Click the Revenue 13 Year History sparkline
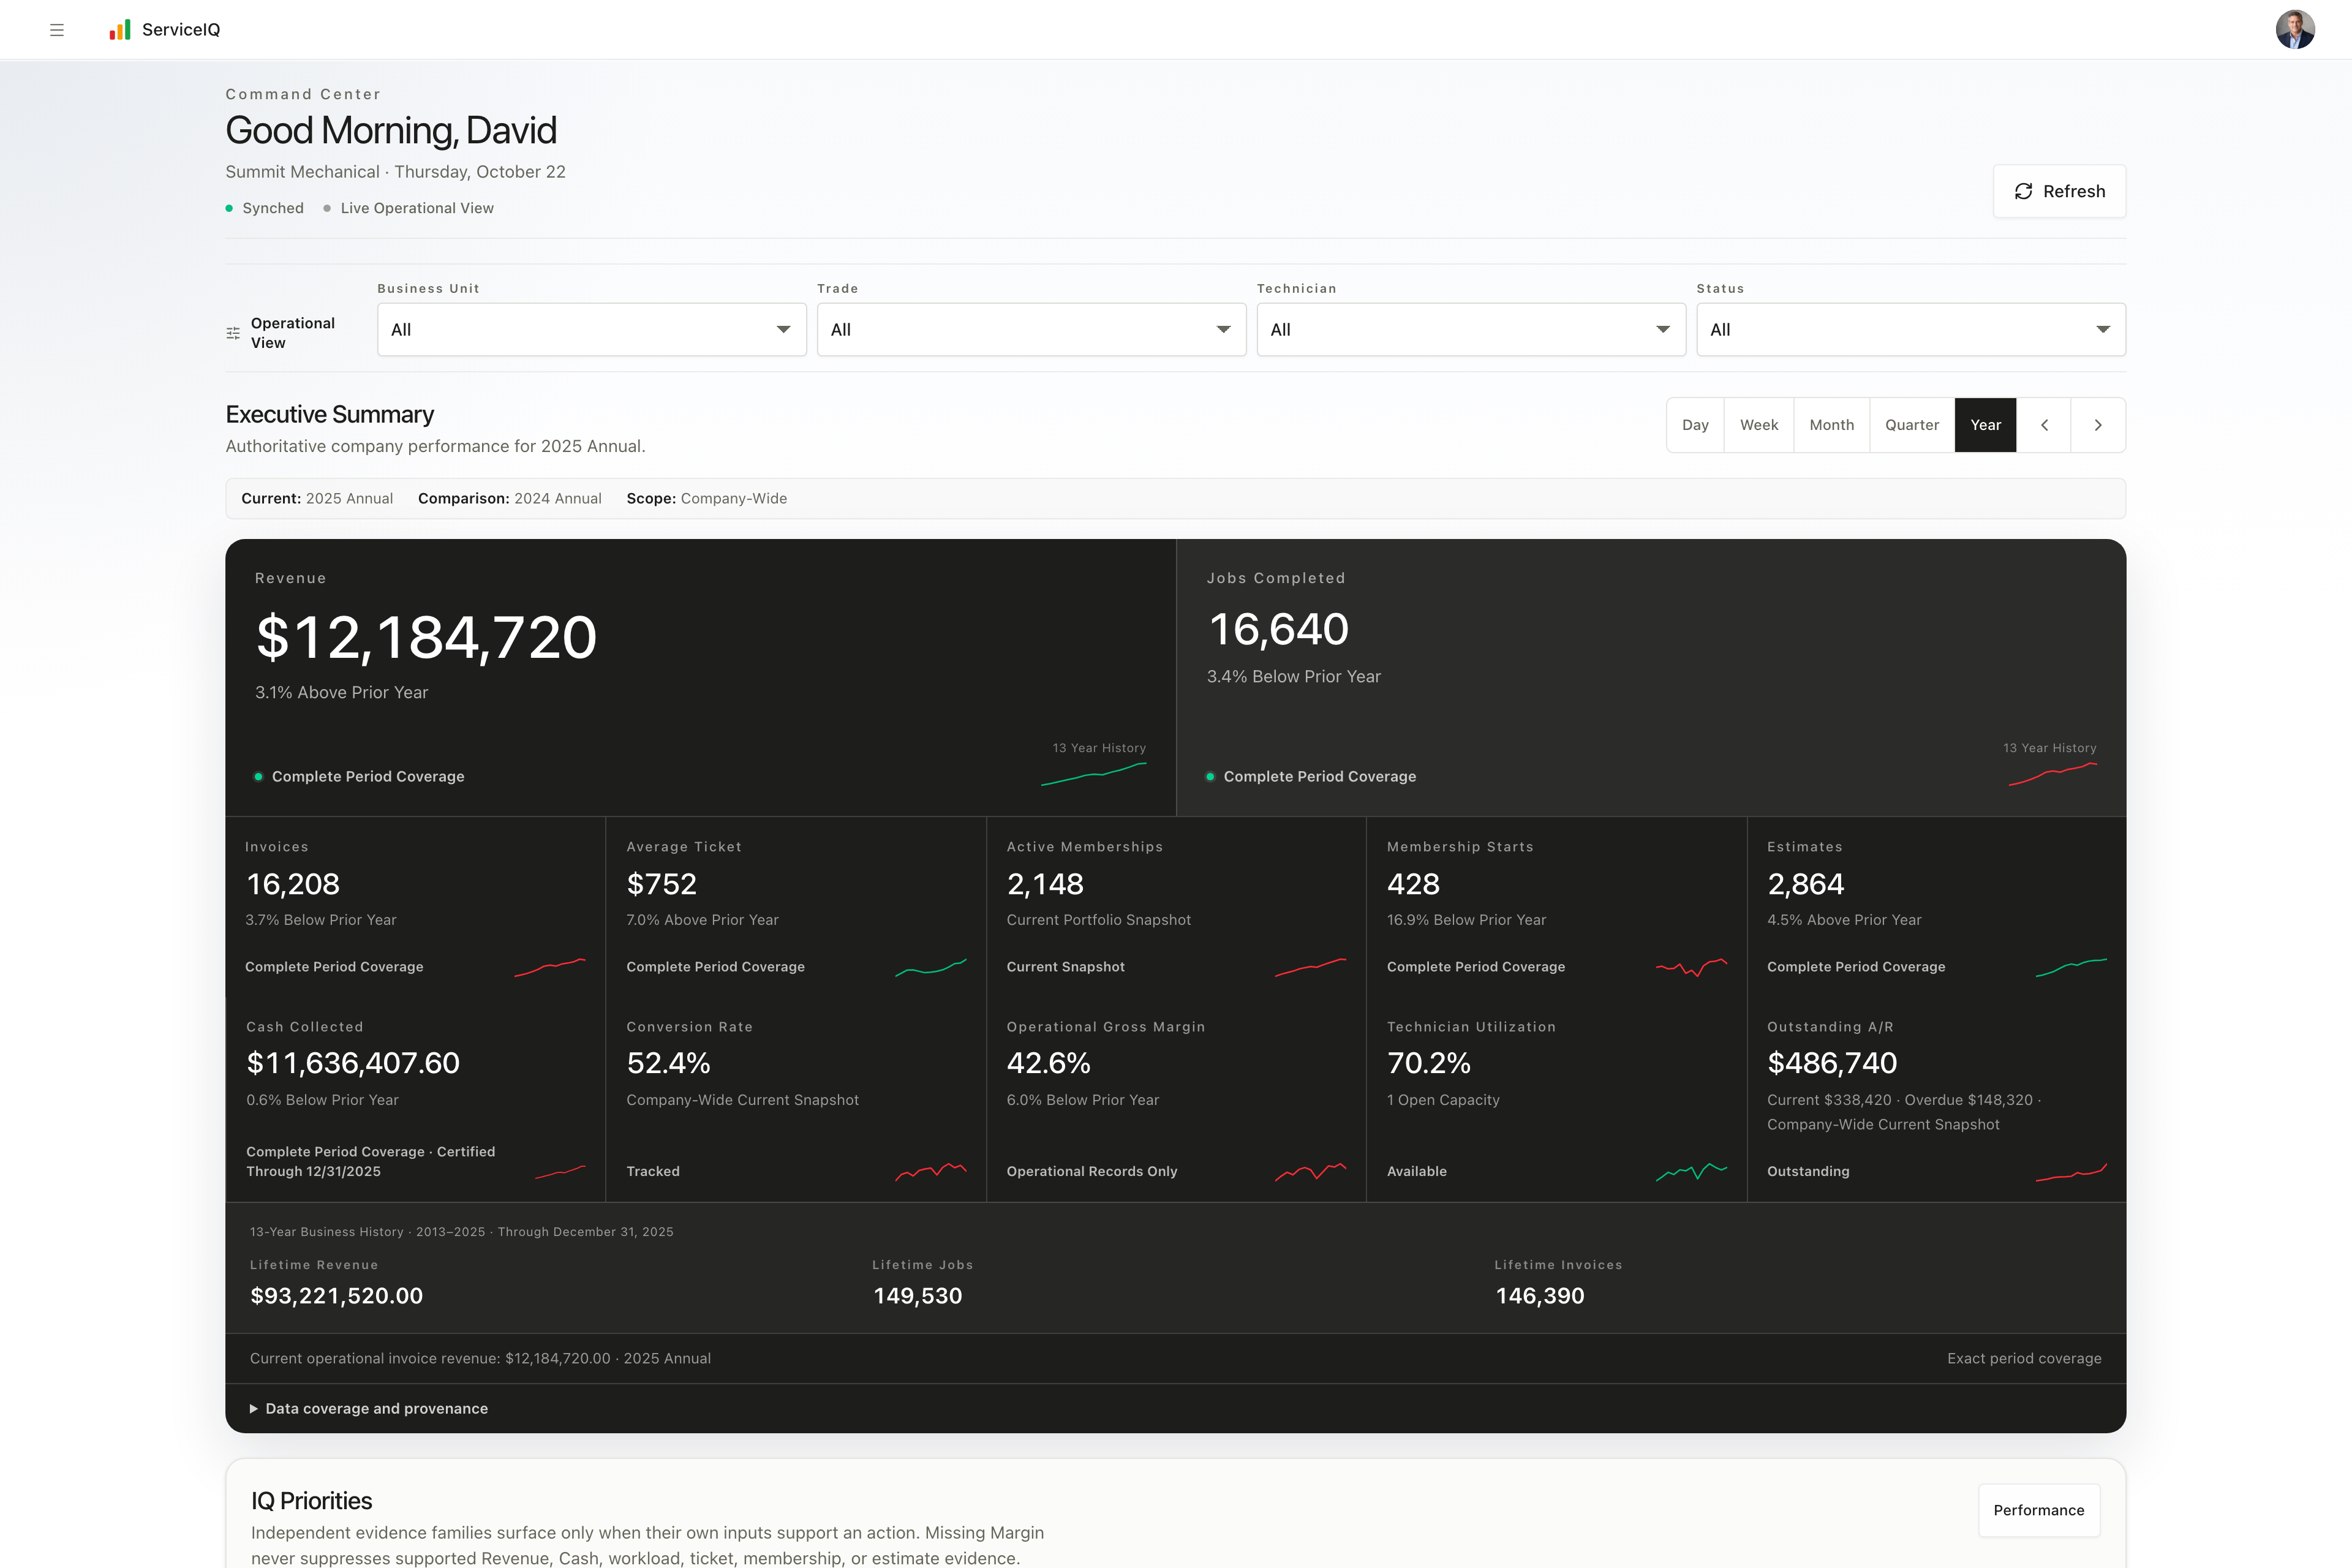Screen dimensions: 2352x1568 click(1094, 774)
